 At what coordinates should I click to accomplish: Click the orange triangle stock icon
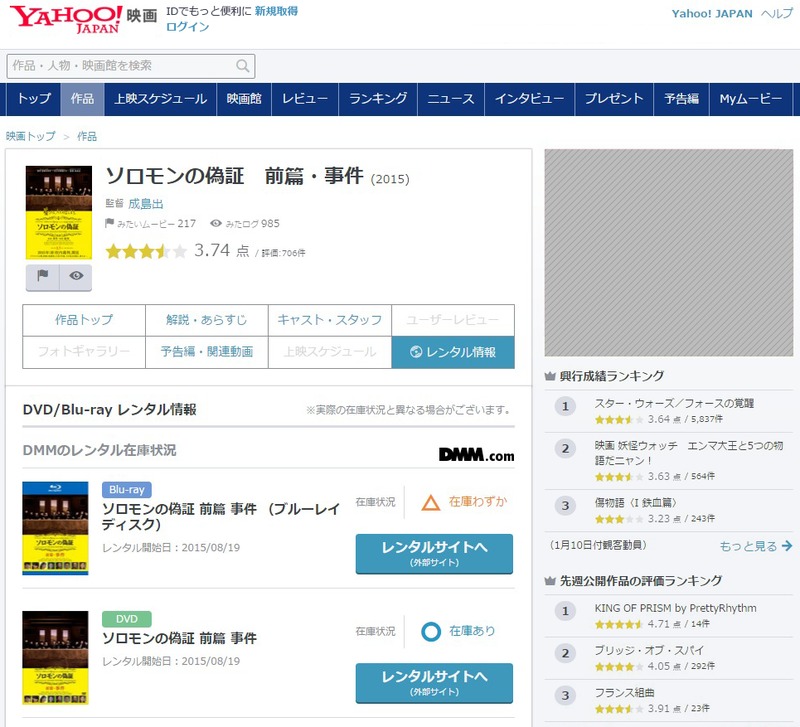pyautogui.click(x=431, y=503)
